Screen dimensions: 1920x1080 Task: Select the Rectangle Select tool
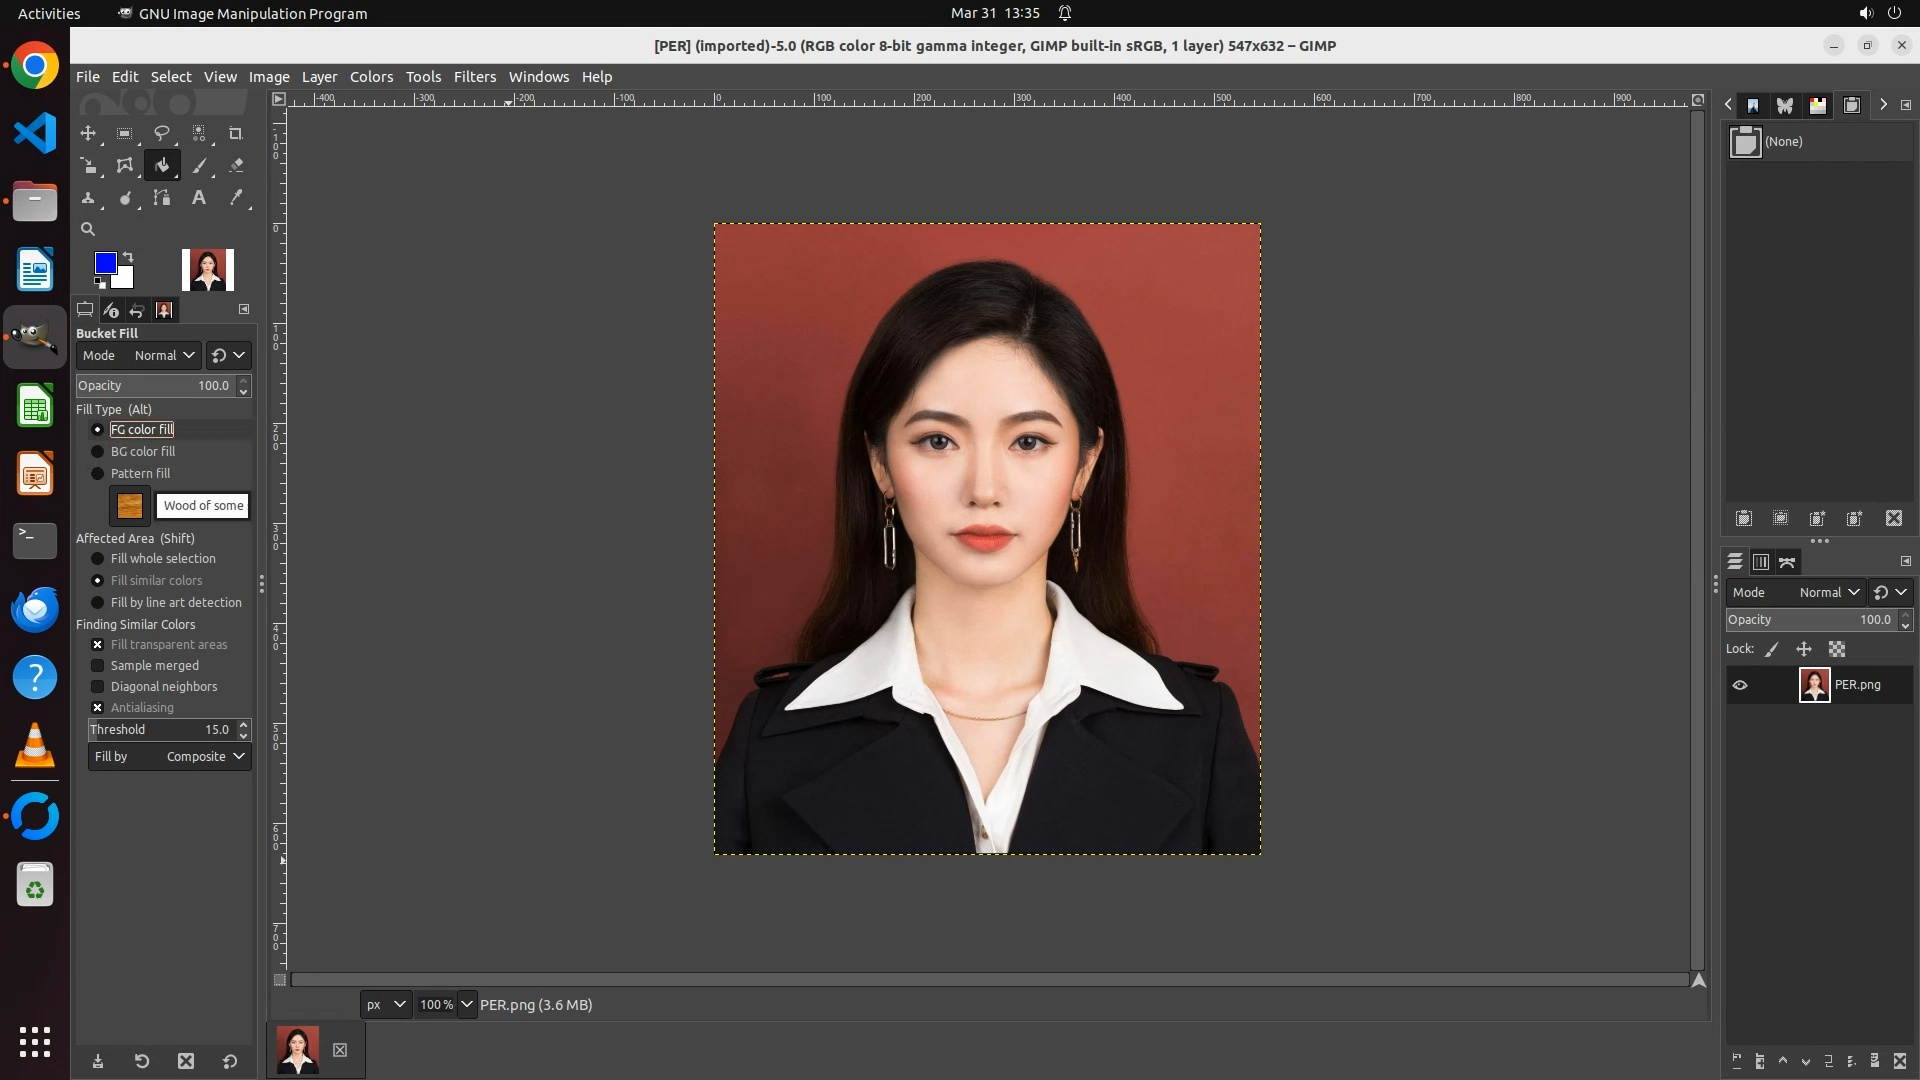[x=125, y=133]
